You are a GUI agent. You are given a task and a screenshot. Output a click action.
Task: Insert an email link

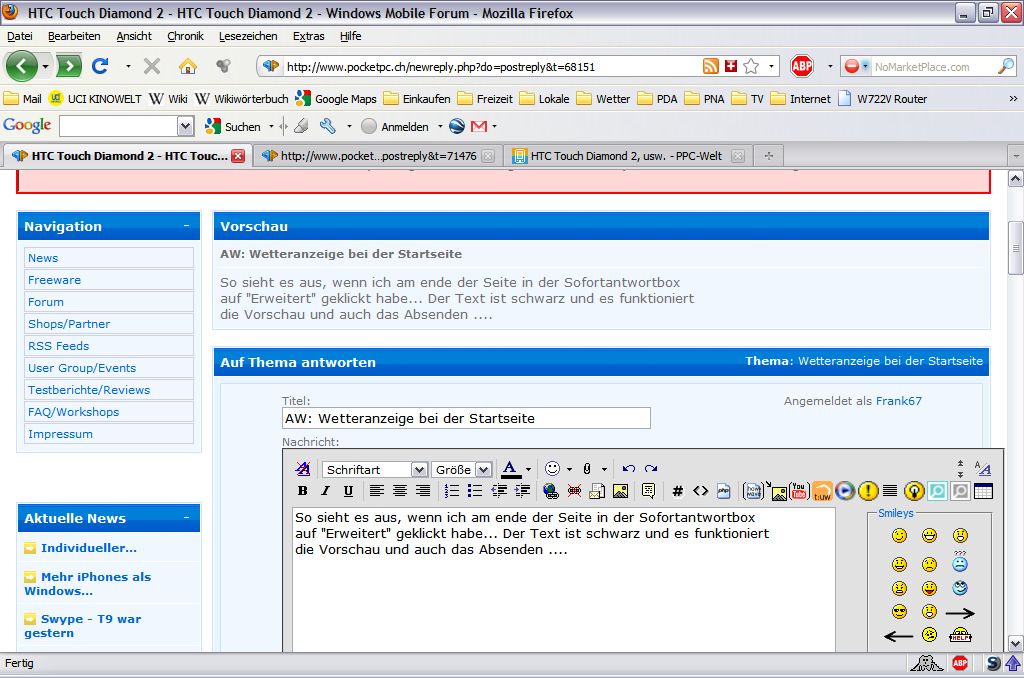click(597, 491)
